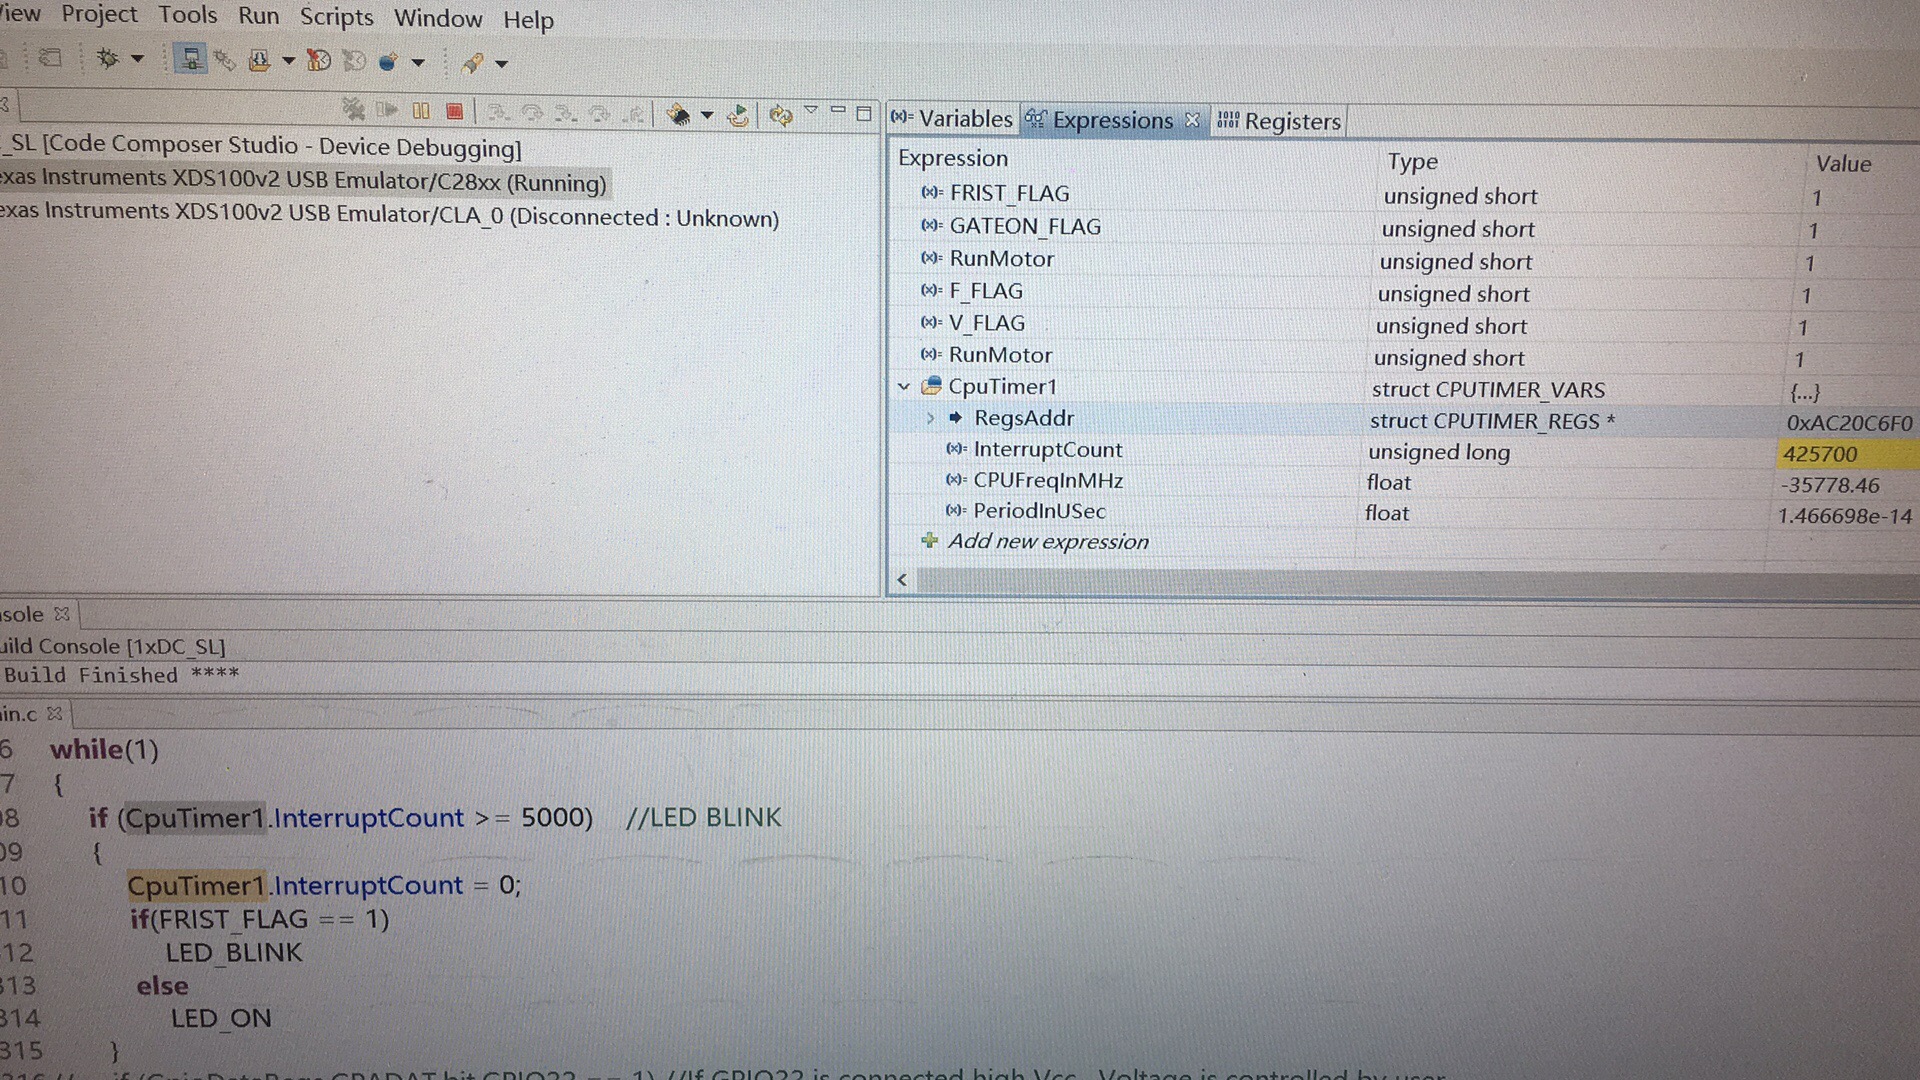Open the dropdown next to the Debug bug icon
Image resolution: width=1920 pixels, height=1080 pixels.
pyautogui.click(x=138, y=59)
